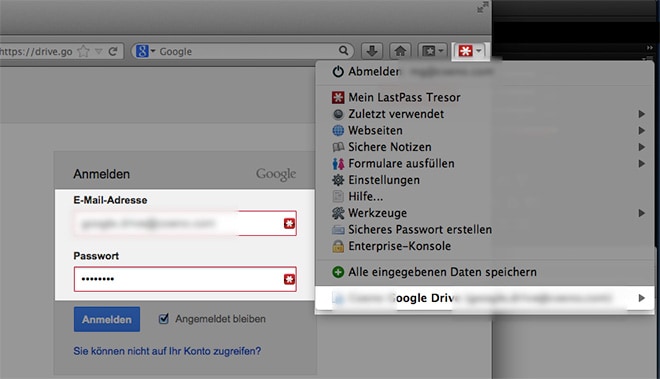The width and height of the screenshot is (660, 379).
Task: Open Sie können nicht auf Ihr Konto zugreifen link
Action: click(167, 351)
